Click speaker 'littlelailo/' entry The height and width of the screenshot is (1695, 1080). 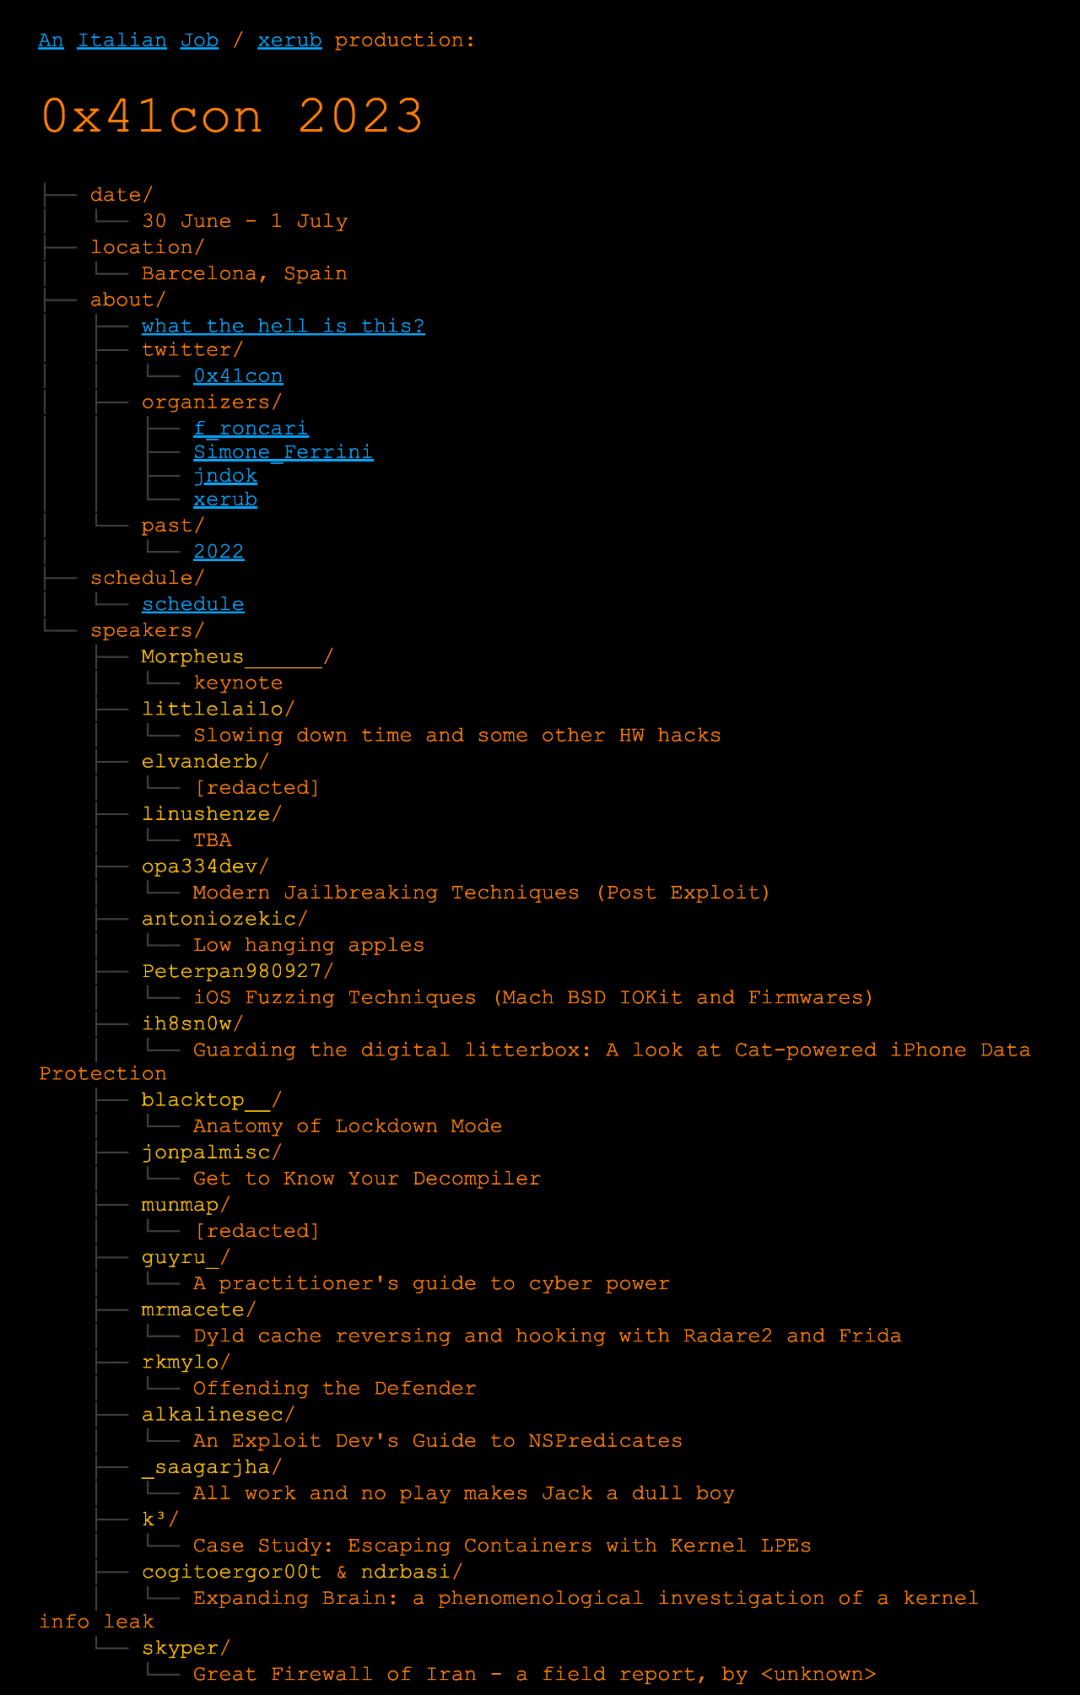click(x=218, y=709)
